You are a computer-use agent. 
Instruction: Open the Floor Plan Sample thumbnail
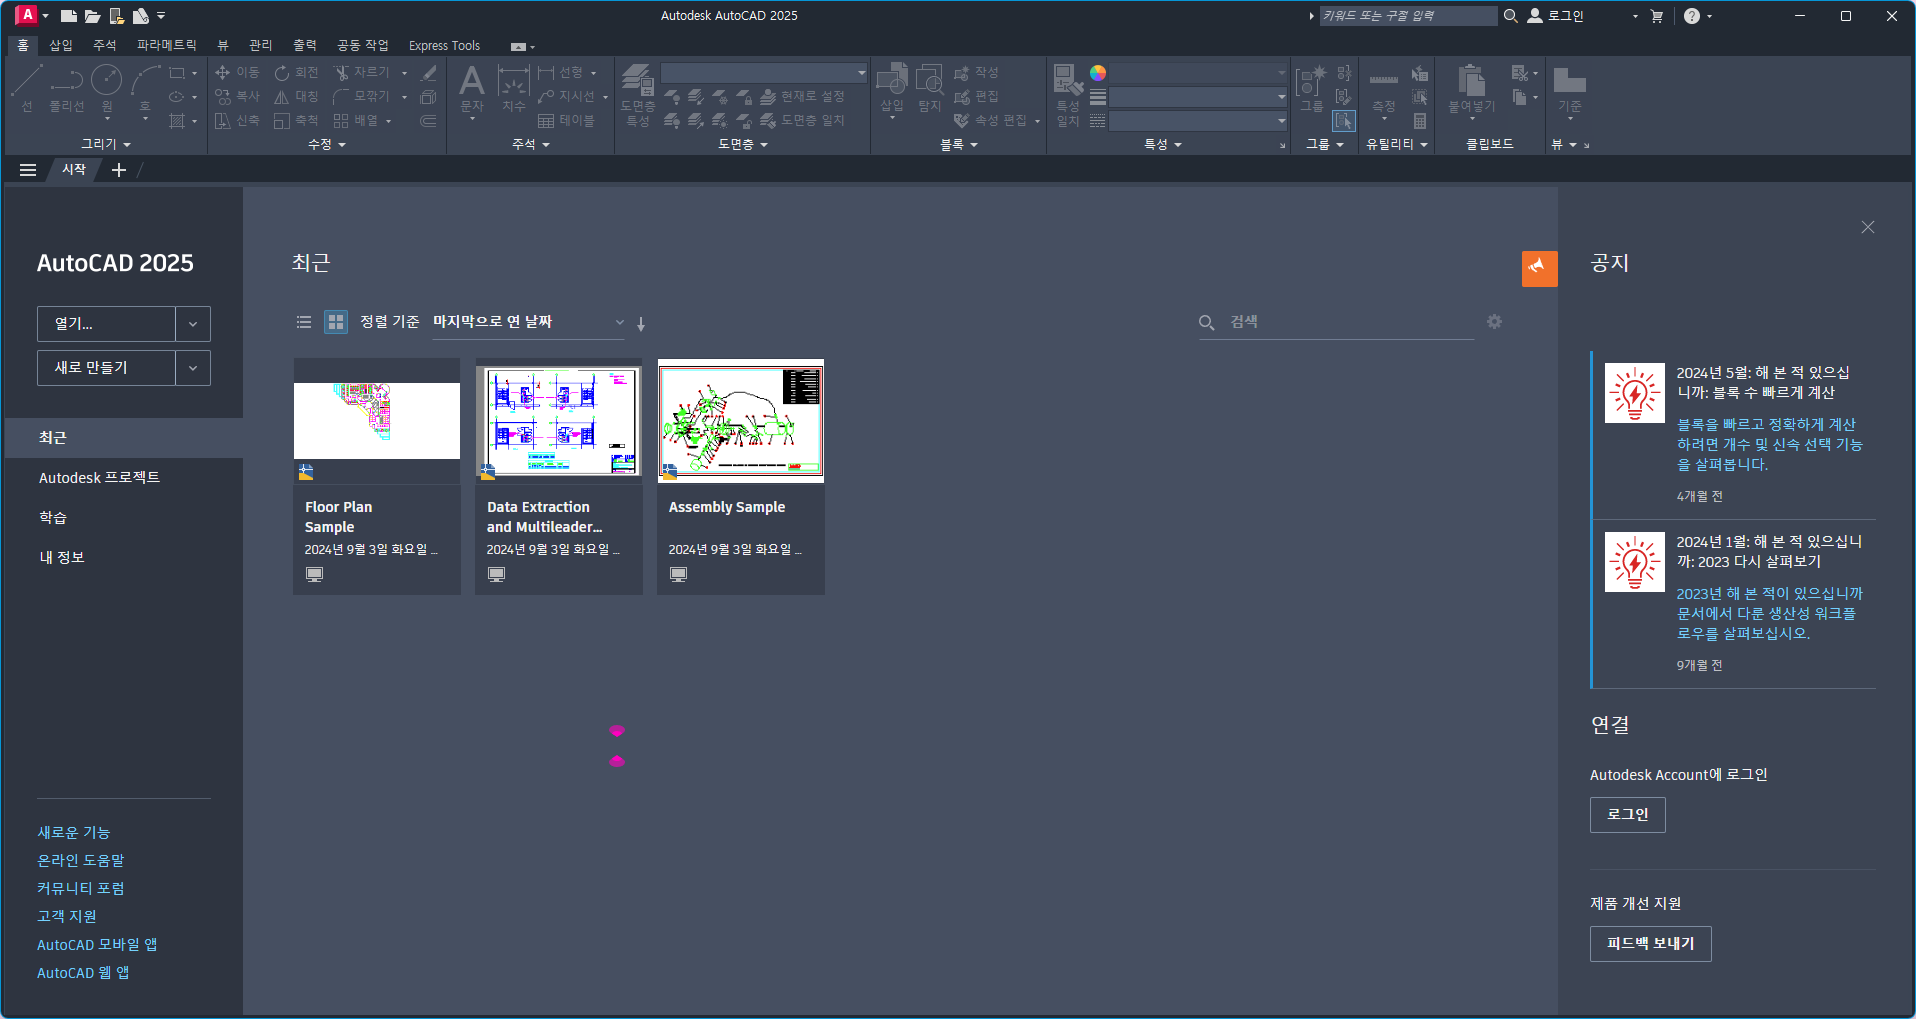point(377,421)
